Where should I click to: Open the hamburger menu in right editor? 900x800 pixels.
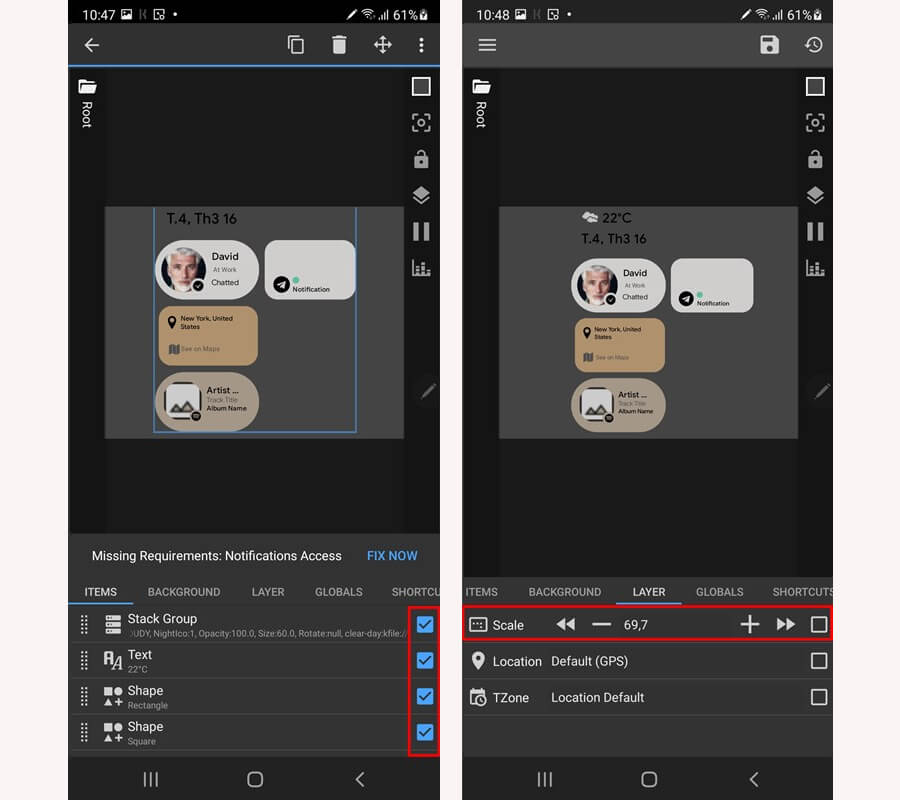point(487,45)
